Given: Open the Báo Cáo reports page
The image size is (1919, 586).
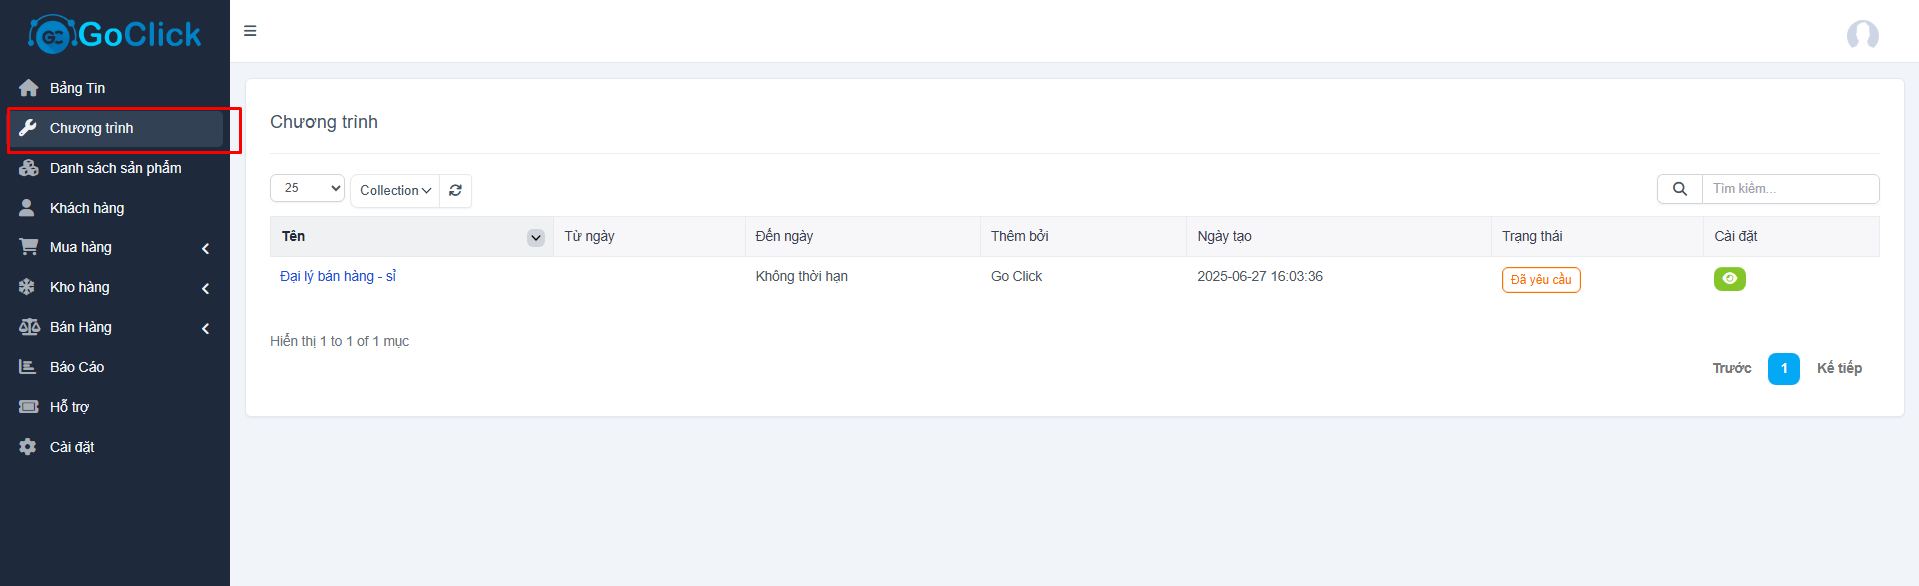Looking at the screenshot, I should tap(77, 367).
